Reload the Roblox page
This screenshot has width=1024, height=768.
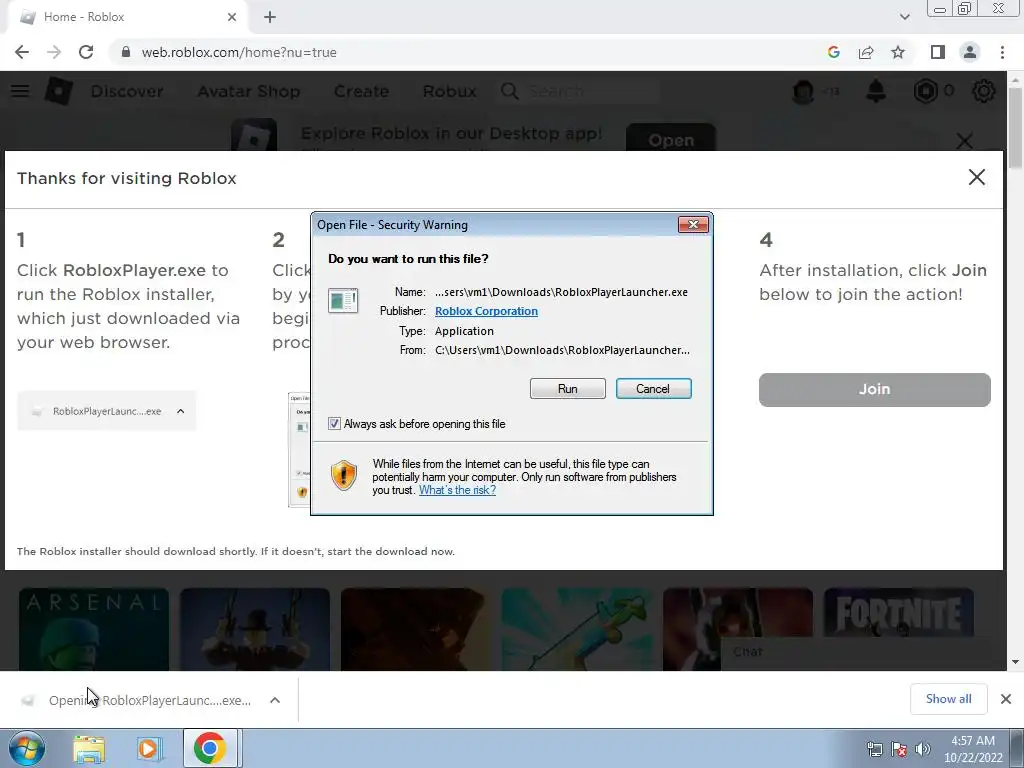coord(86,52)
